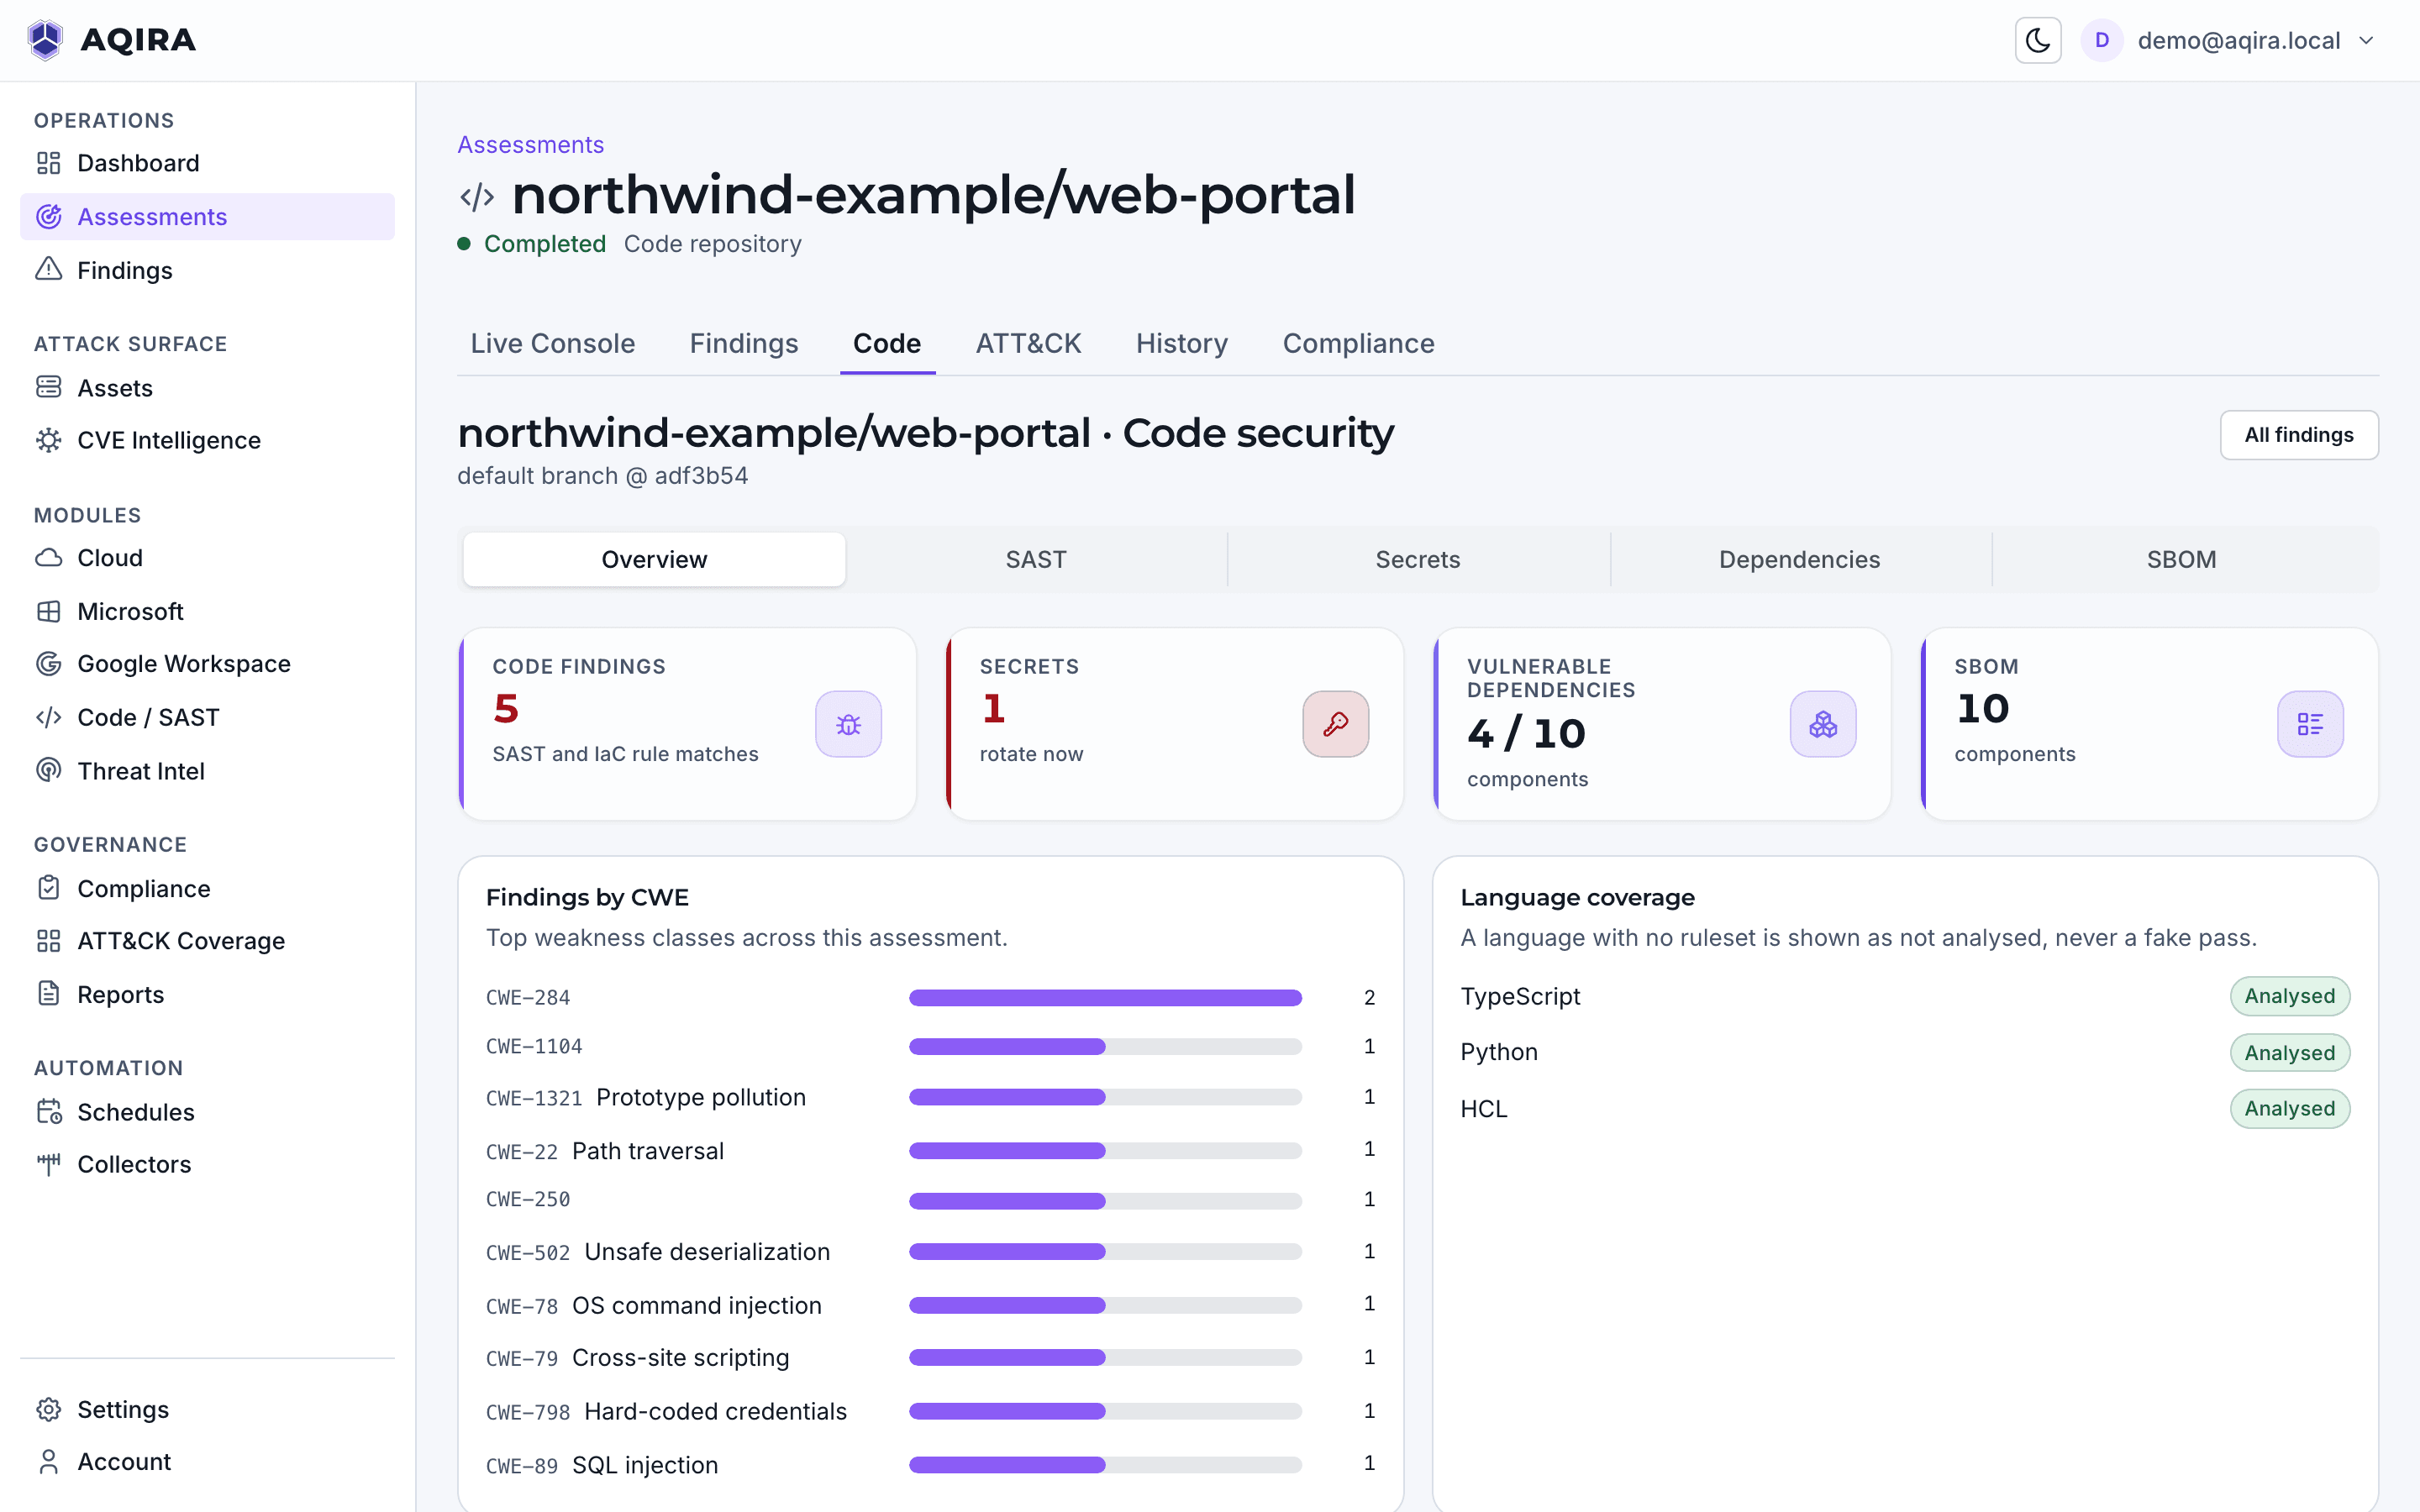The width and height of the screenshot is (2420, 1512).
Task: Click the Settings gear icon
Action: tap(48, 1409)
